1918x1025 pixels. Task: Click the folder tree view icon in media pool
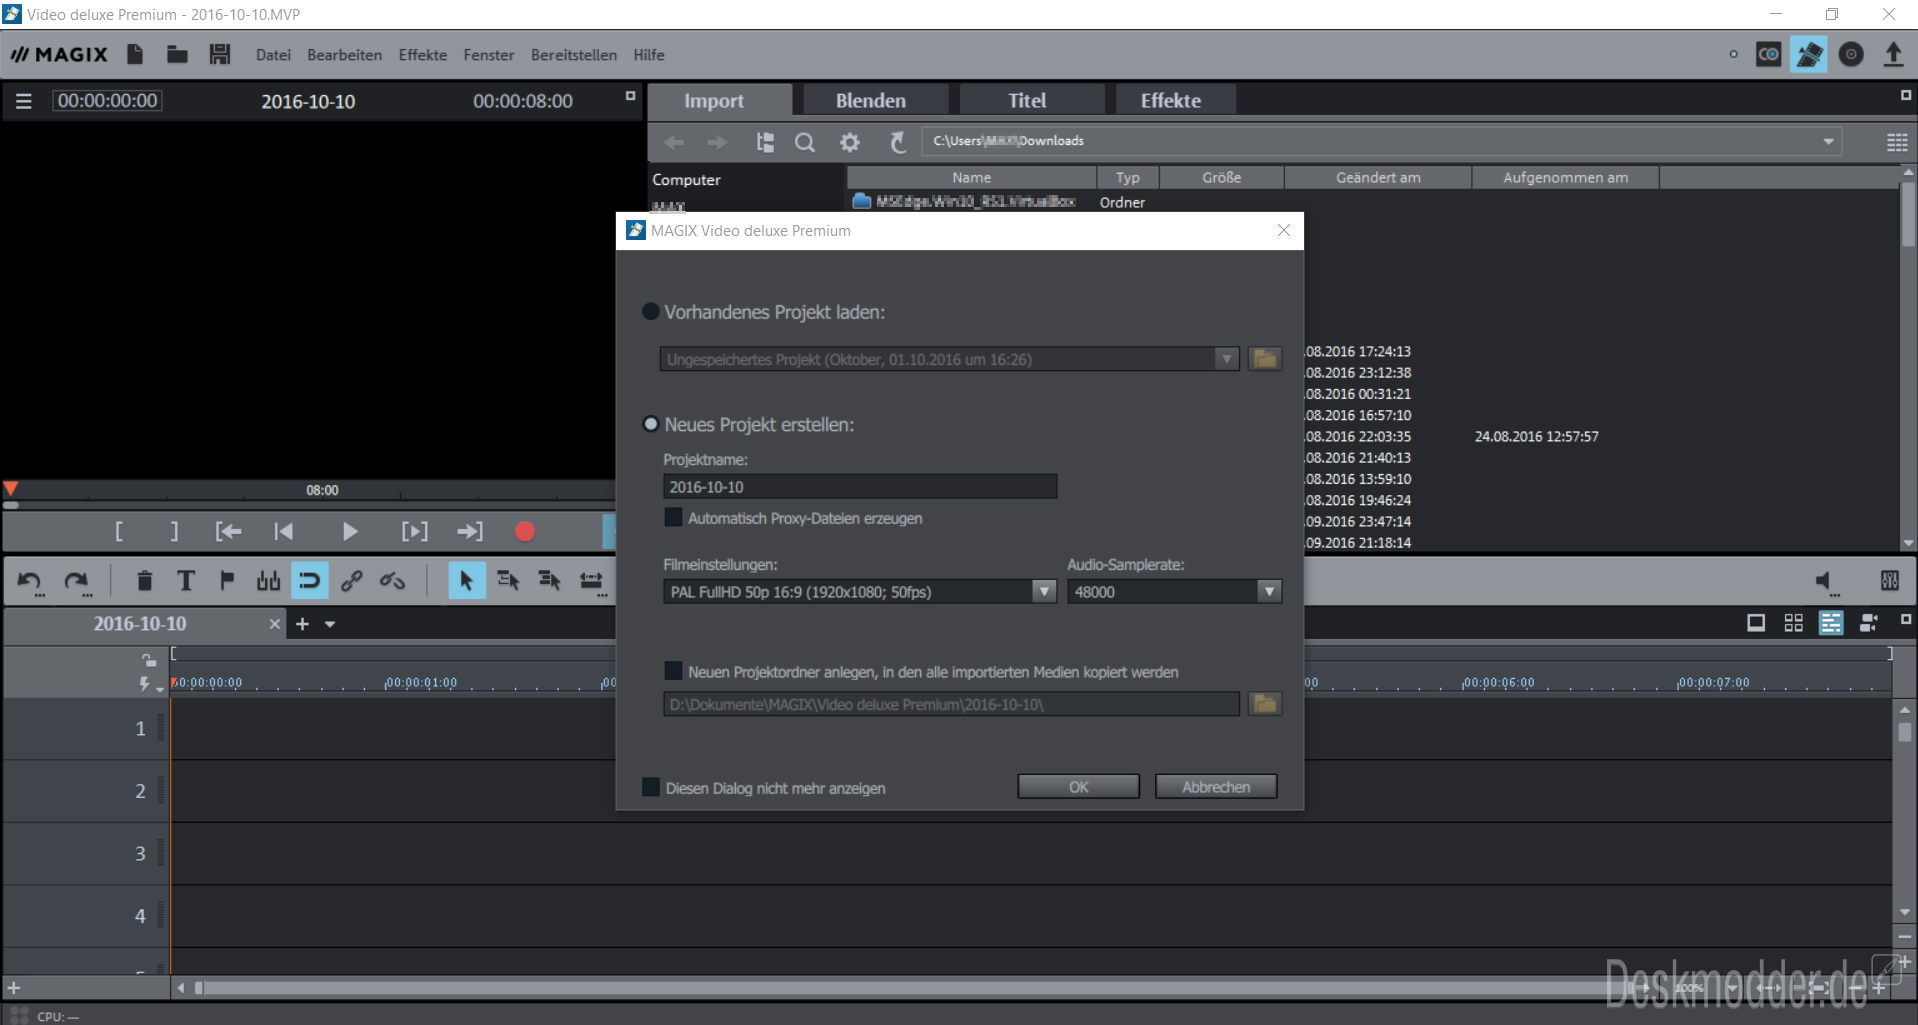[765, 142]
